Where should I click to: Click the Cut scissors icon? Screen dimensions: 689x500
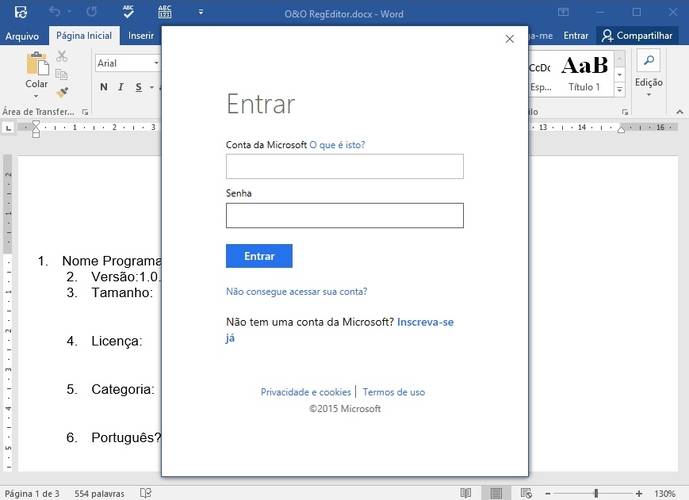(x=62, y=56)
